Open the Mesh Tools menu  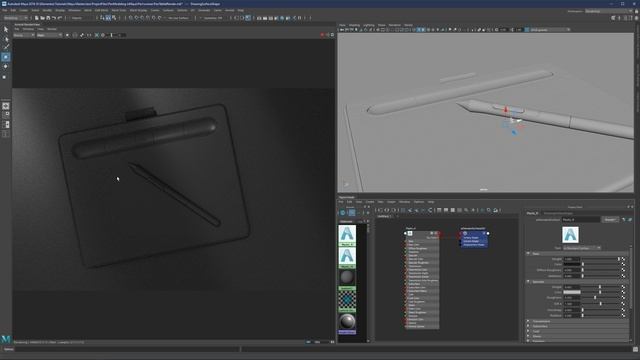(119, 10)
